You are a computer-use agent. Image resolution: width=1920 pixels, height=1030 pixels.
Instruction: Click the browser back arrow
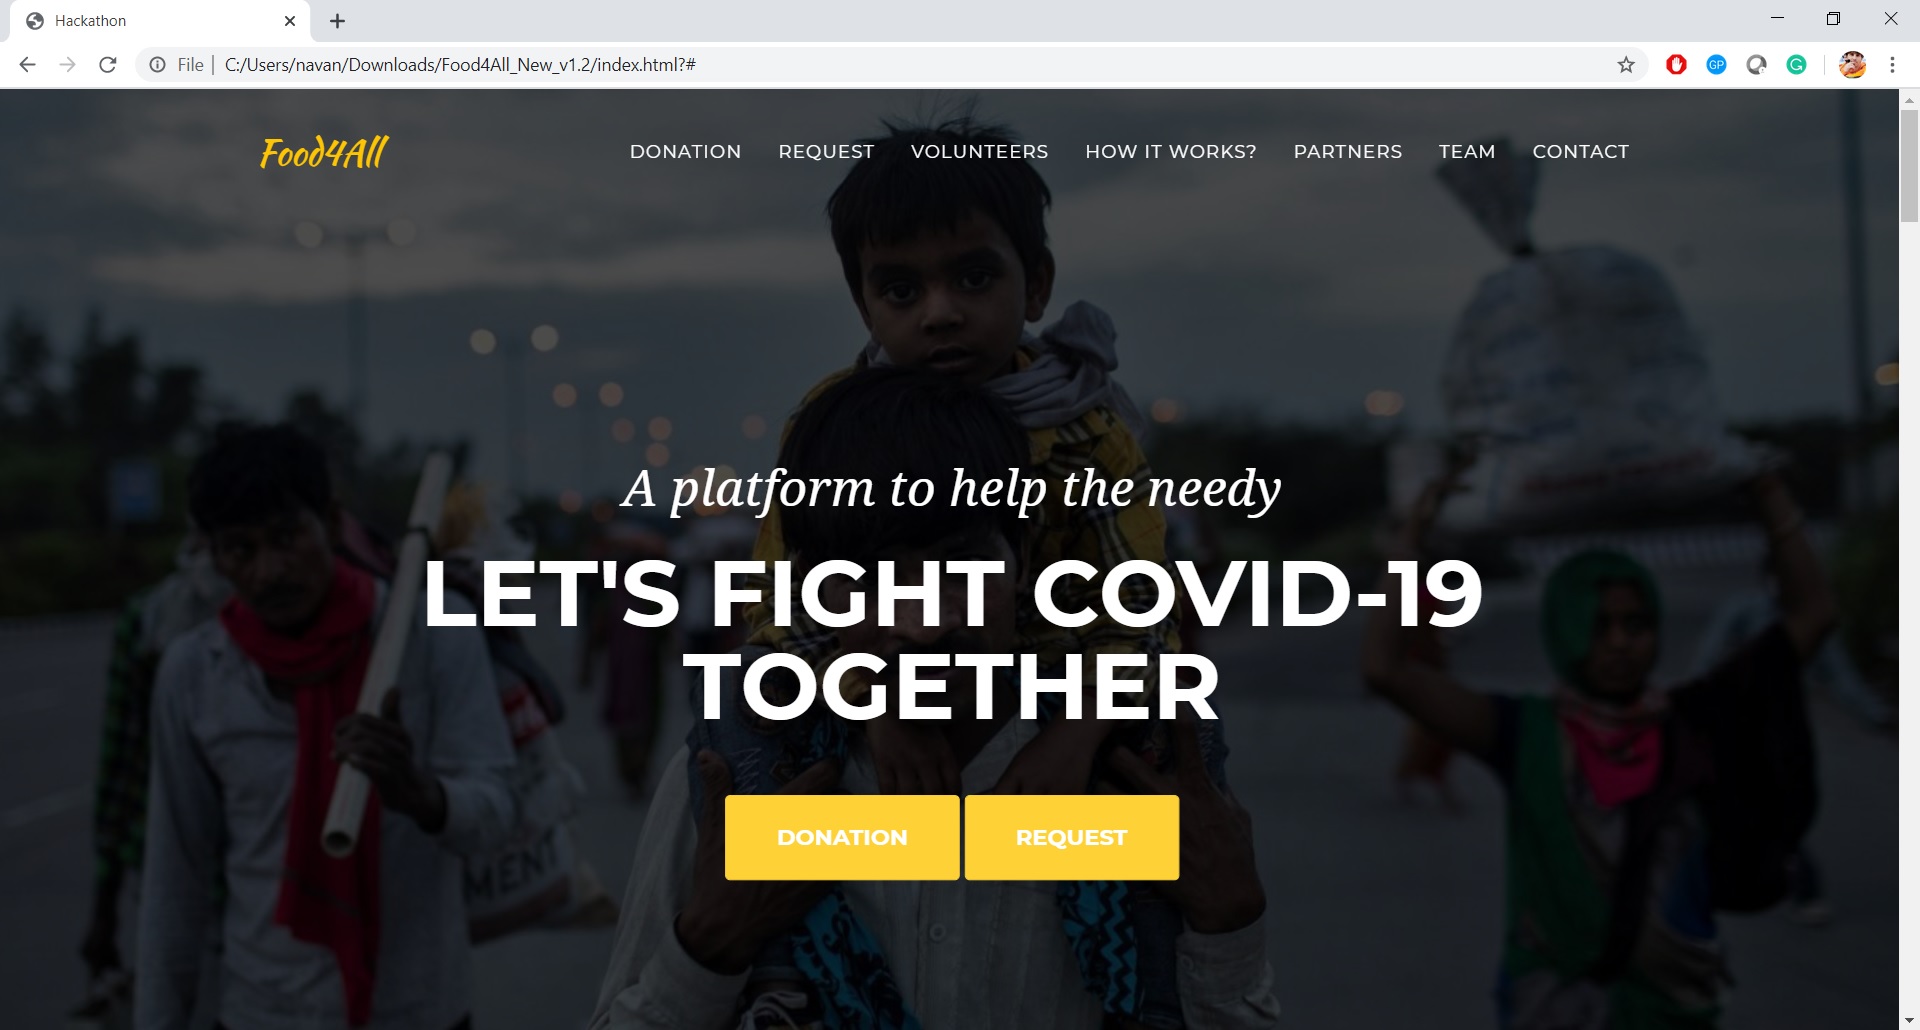pyautogui.click(x=28, y=65)
